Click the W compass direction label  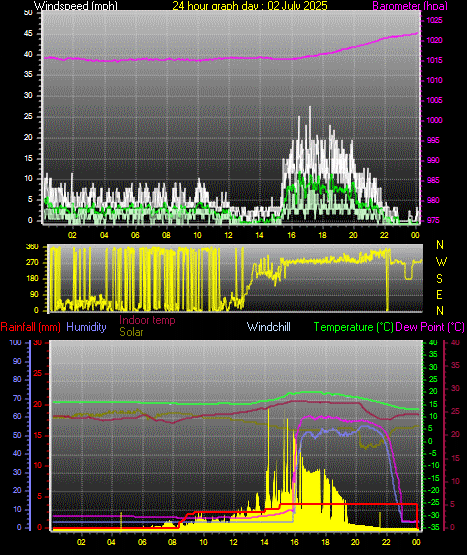(x=441, y=262)
